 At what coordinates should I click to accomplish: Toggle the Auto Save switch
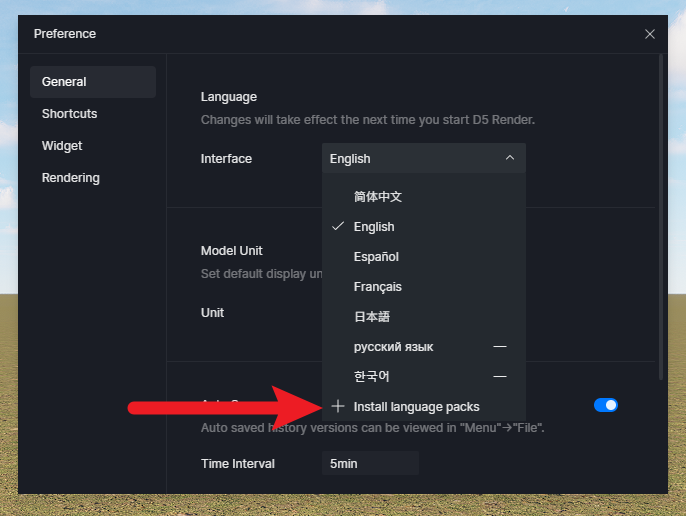(x=606, y=405)
